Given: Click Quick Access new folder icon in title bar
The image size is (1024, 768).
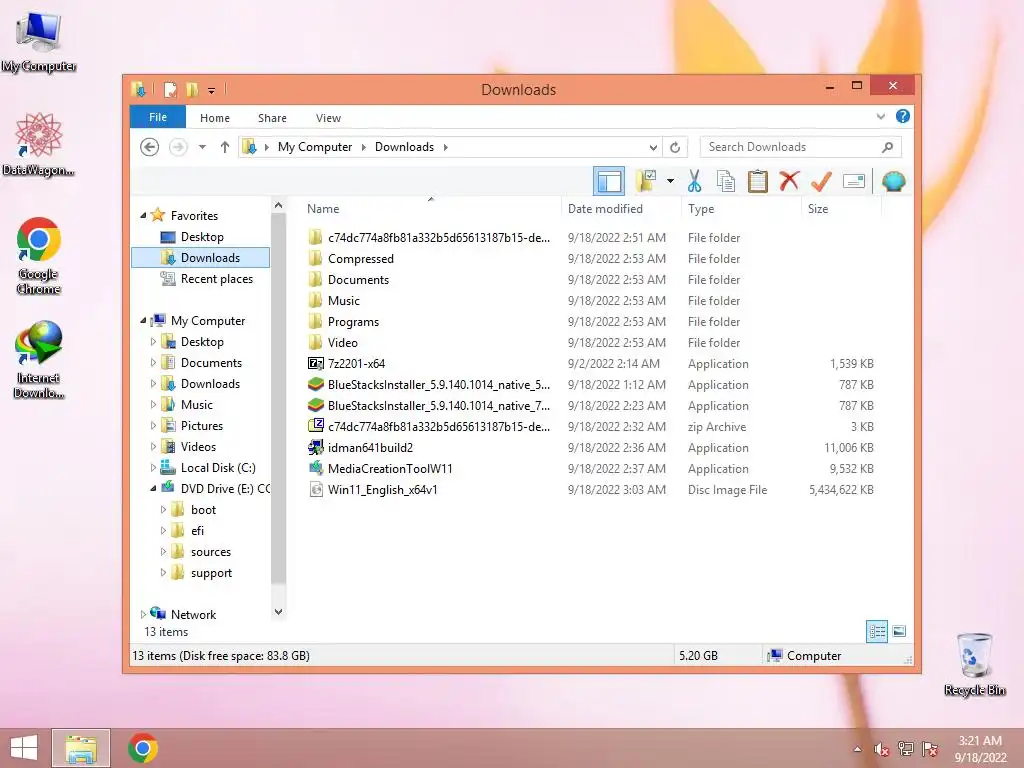Looking at the screenshot, I should coord(192,89).
